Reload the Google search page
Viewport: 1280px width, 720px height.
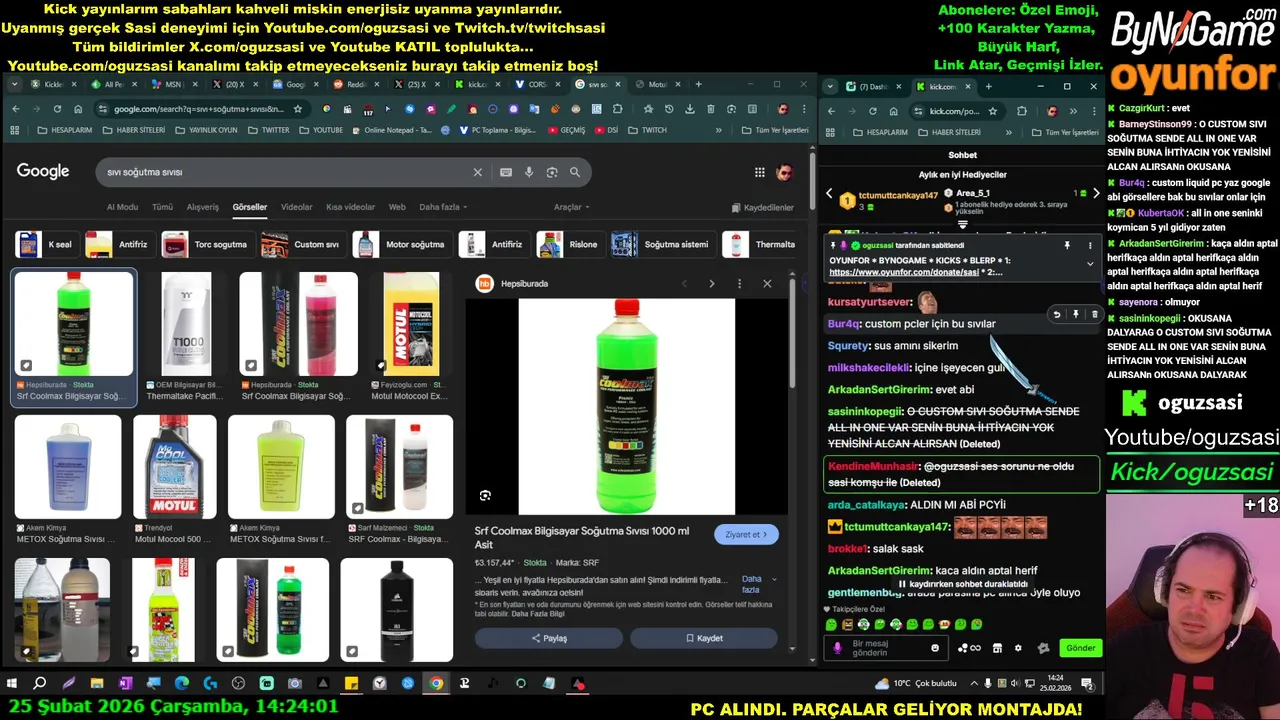point(57,109)
